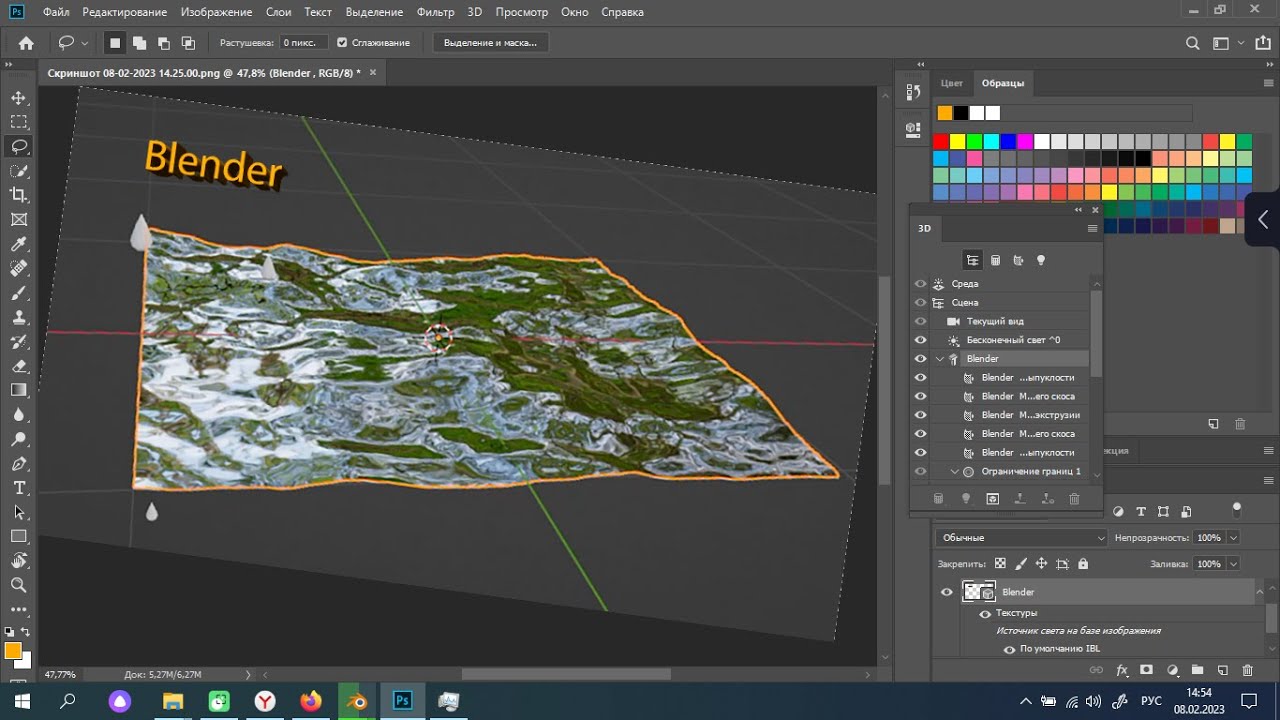This screenshot has width=1280, height=720.
Task: Open the 3D menu in menu bar
Action: 474,12
